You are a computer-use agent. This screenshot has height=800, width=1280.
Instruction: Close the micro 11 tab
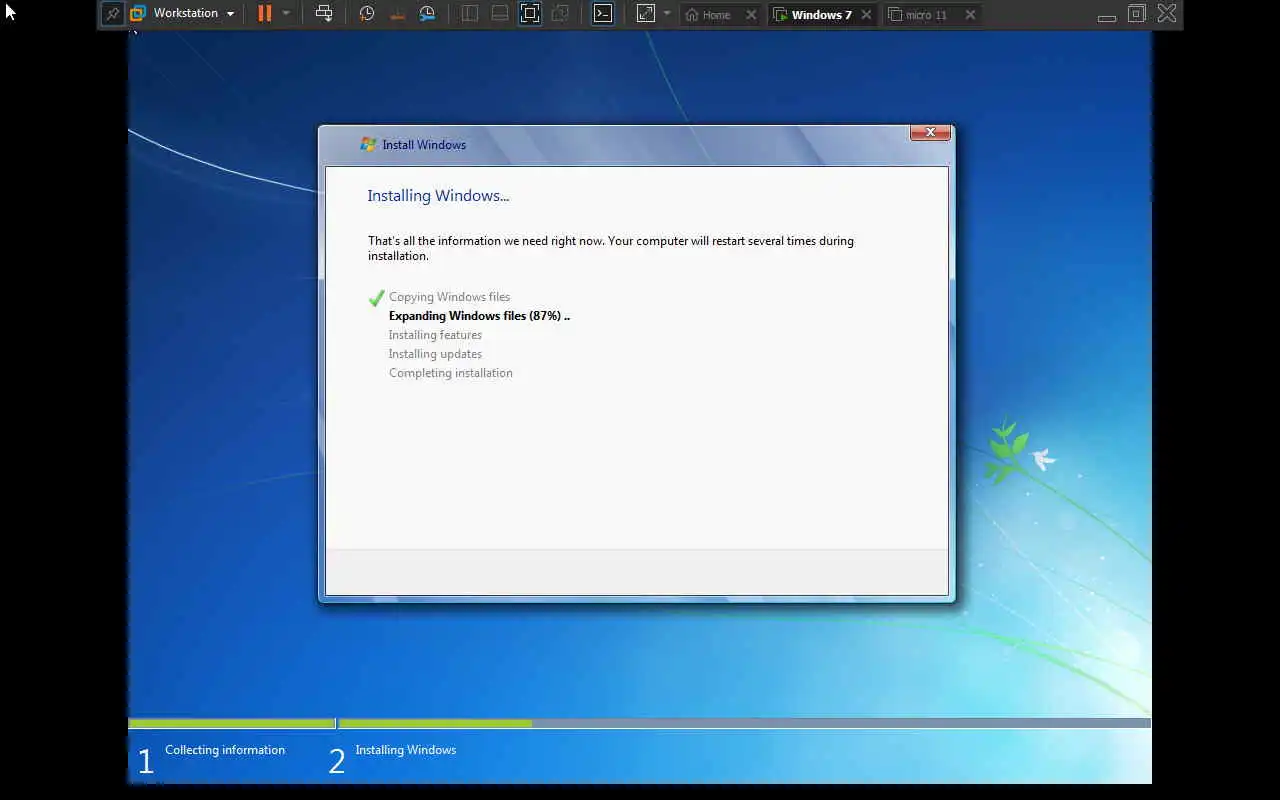(970, 15)
